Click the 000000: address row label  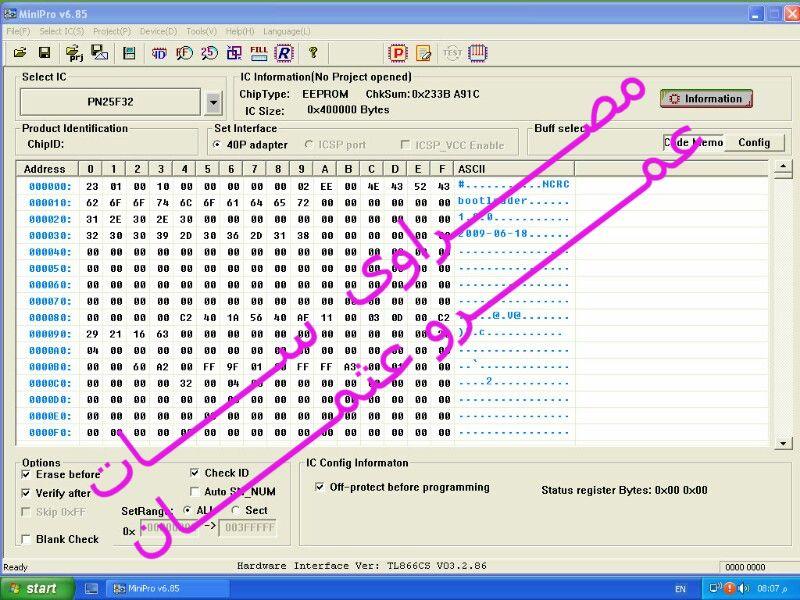pos(50,187)
